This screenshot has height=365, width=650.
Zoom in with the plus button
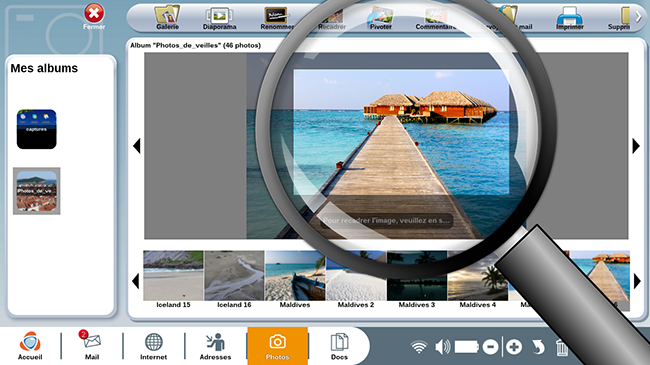click(514, 347)
